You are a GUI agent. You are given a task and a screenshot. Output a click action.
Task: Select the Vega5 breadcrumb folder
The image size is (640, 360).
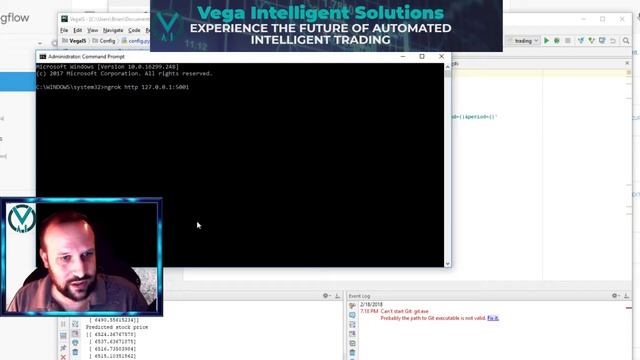[x=74, y=41]
